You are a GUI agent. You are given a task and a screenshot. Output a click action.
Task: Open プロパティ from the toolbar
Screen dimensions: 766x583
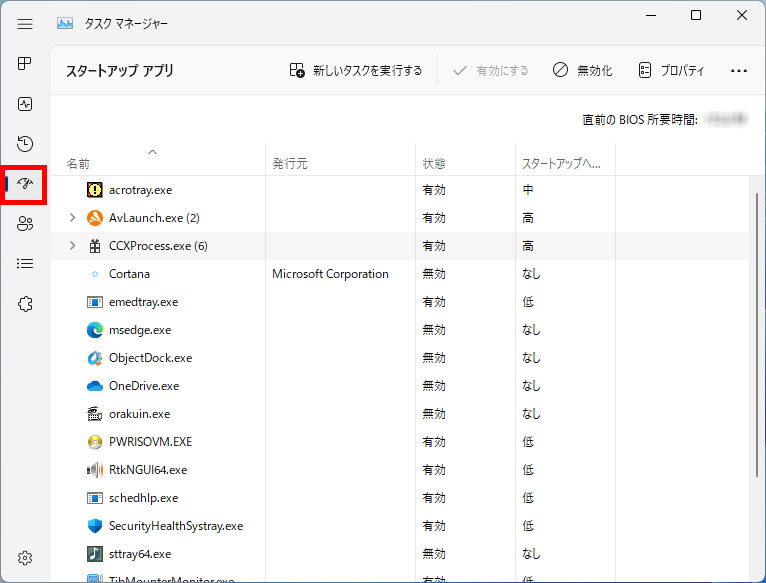pyautogui.click(x=671, y=71)
